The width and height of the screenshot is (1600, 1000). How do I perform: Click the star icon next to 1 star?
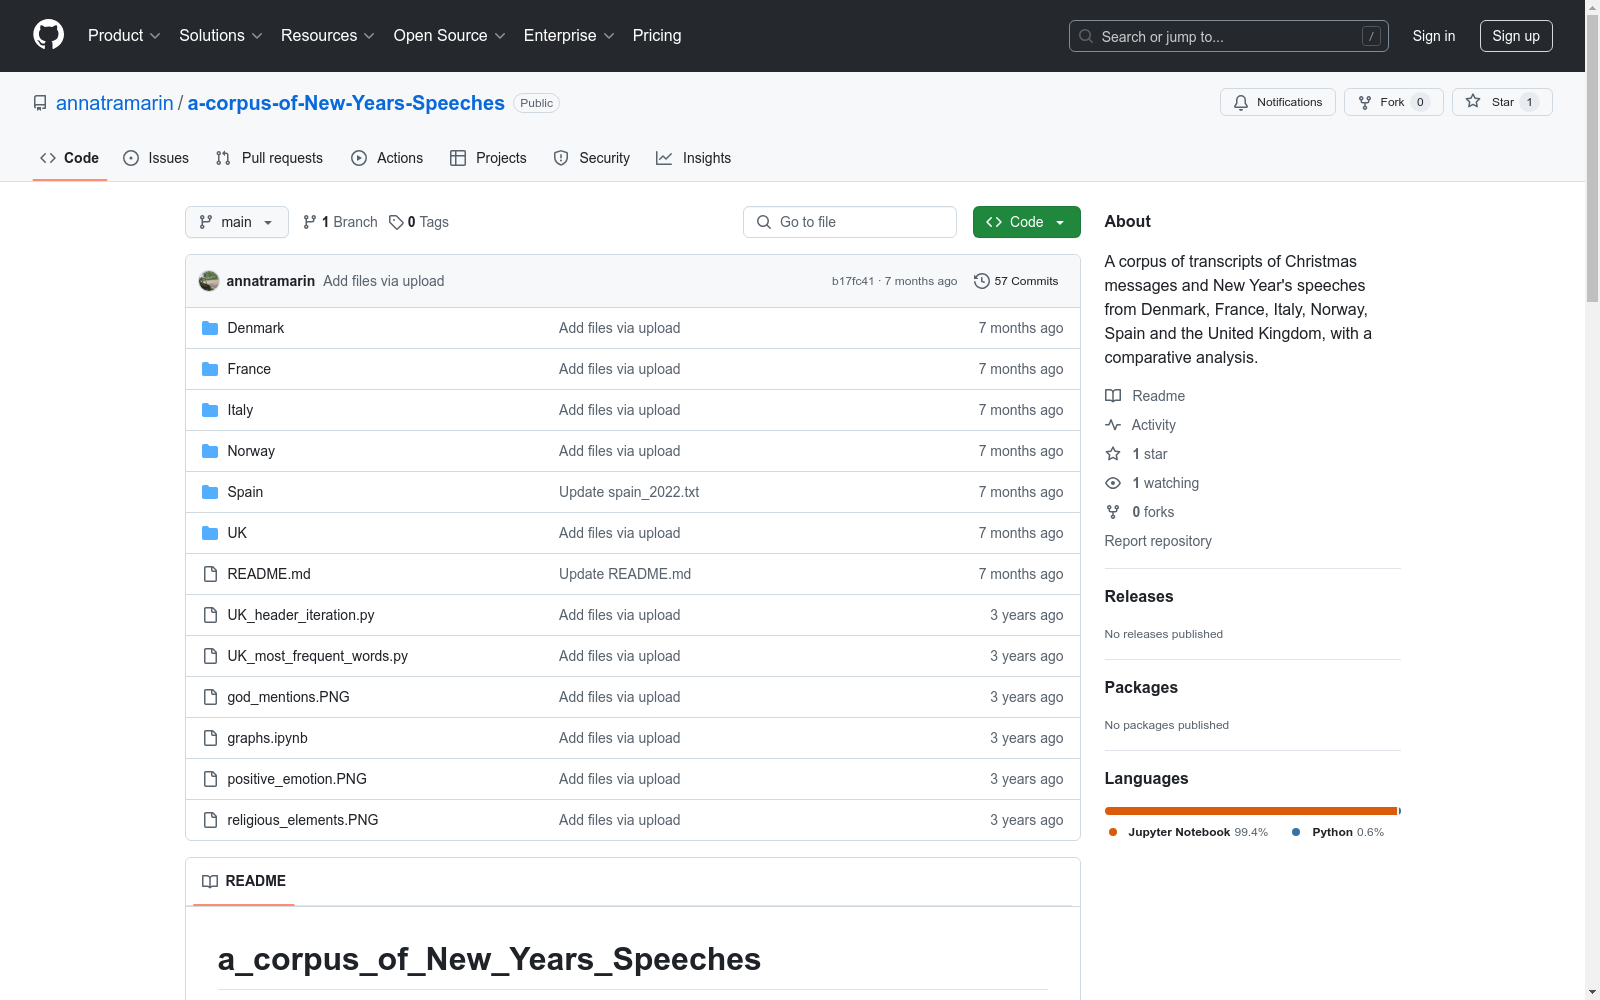(x=1113, y=454)
